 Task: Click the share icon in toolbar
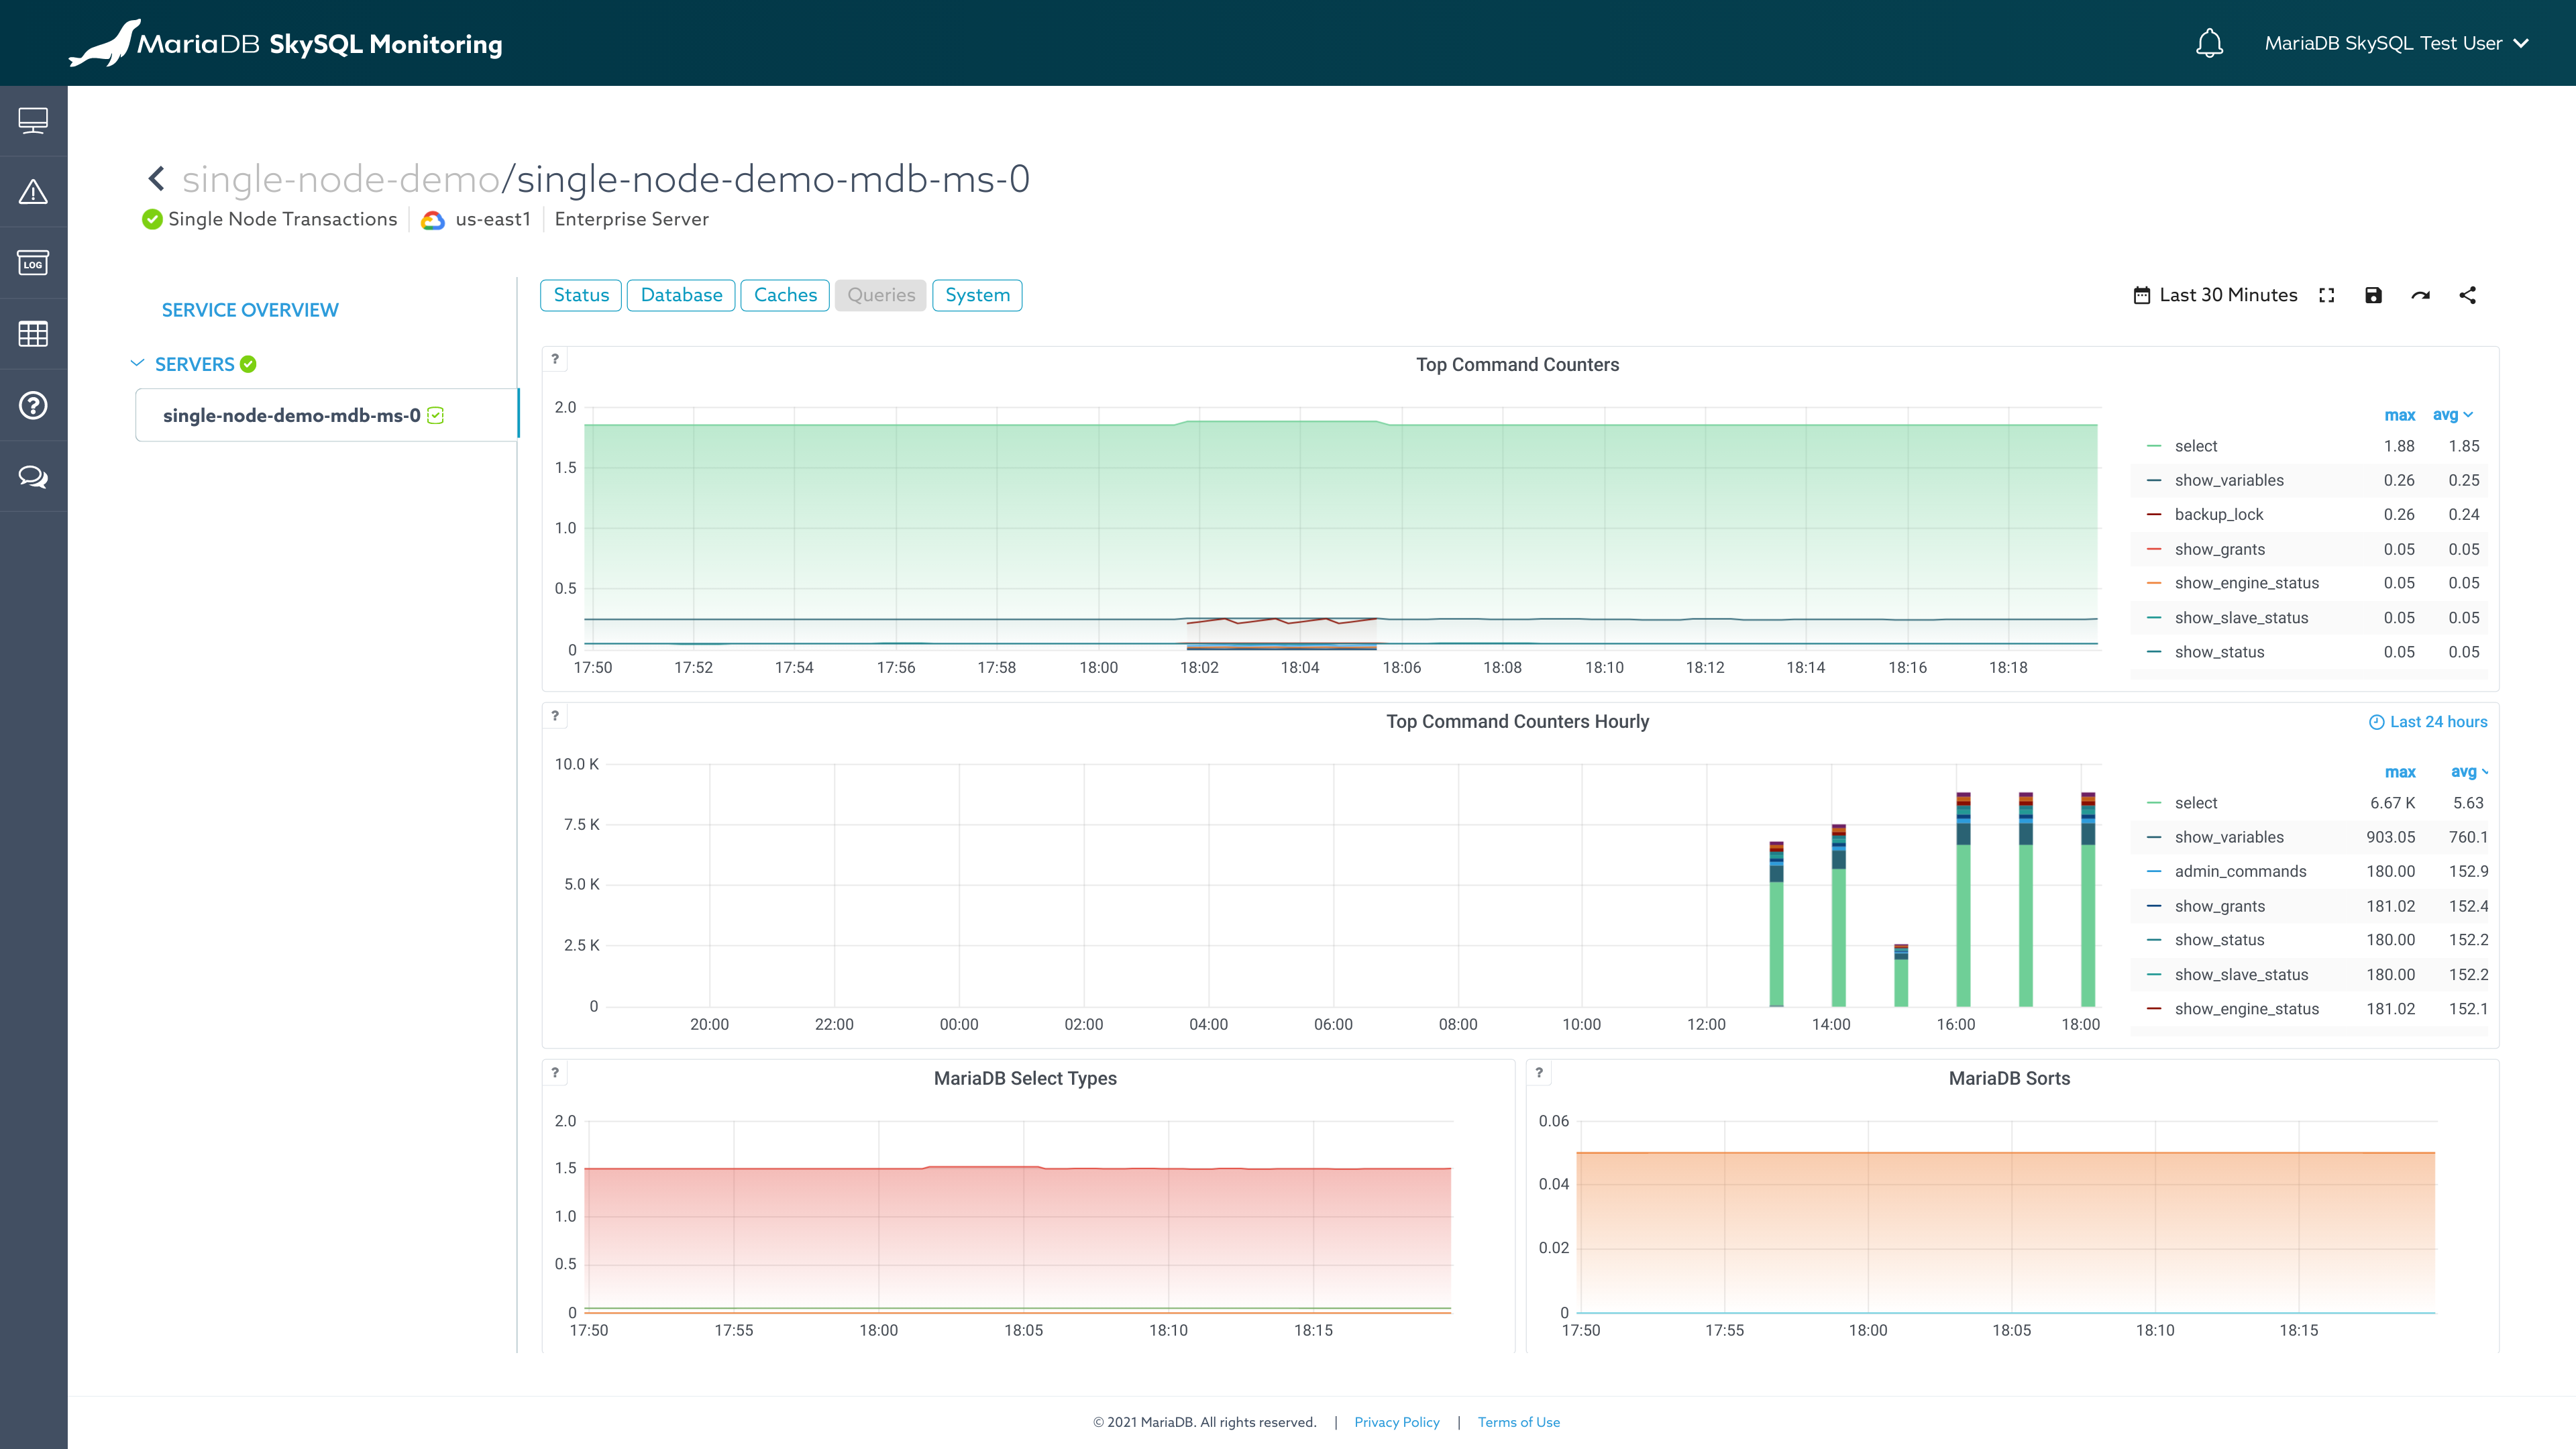tap(2468, 295)
